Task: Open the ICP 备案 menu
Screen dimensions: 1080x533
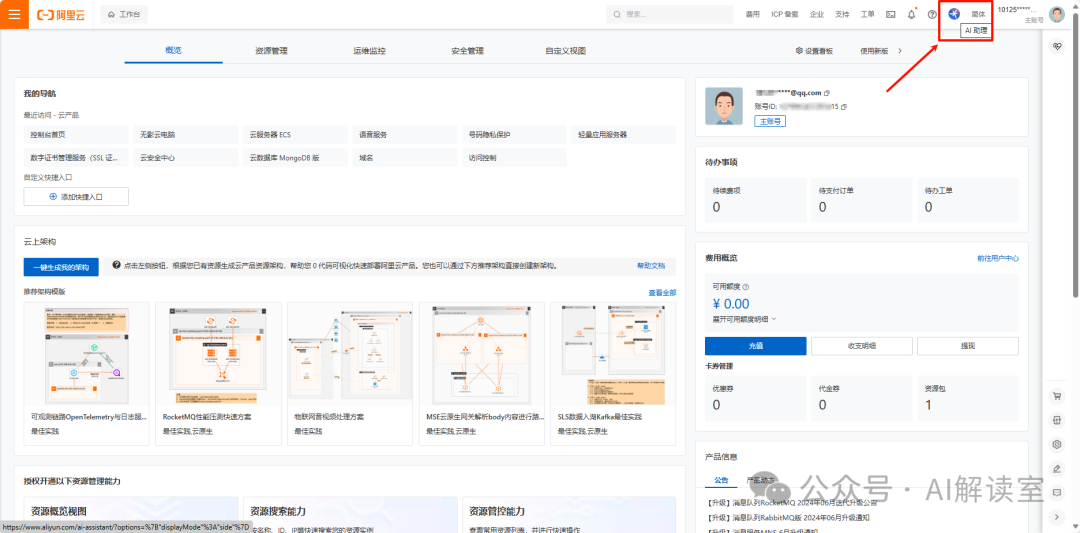Action: 785,14
